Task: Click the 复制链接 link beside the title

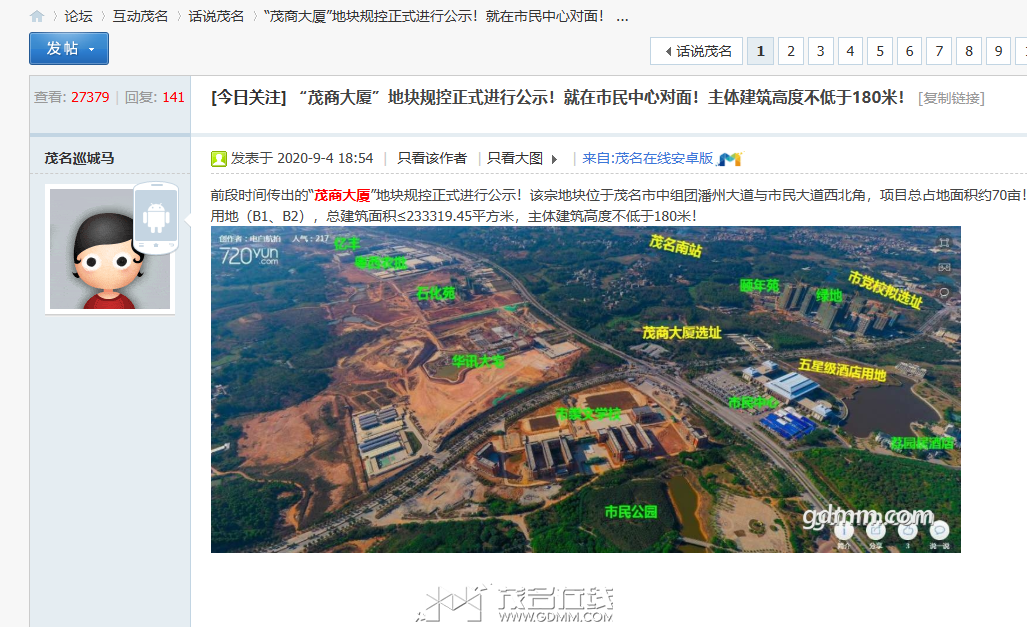Action: pyautogui.click(x=951, y=98)
